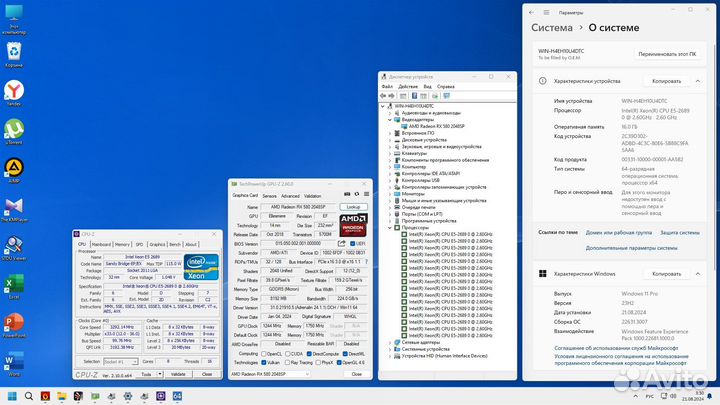This screenshot has height=405, width=720.
Task: Click the AMD Radeon logo in GPU-Z
Action: 353,225
